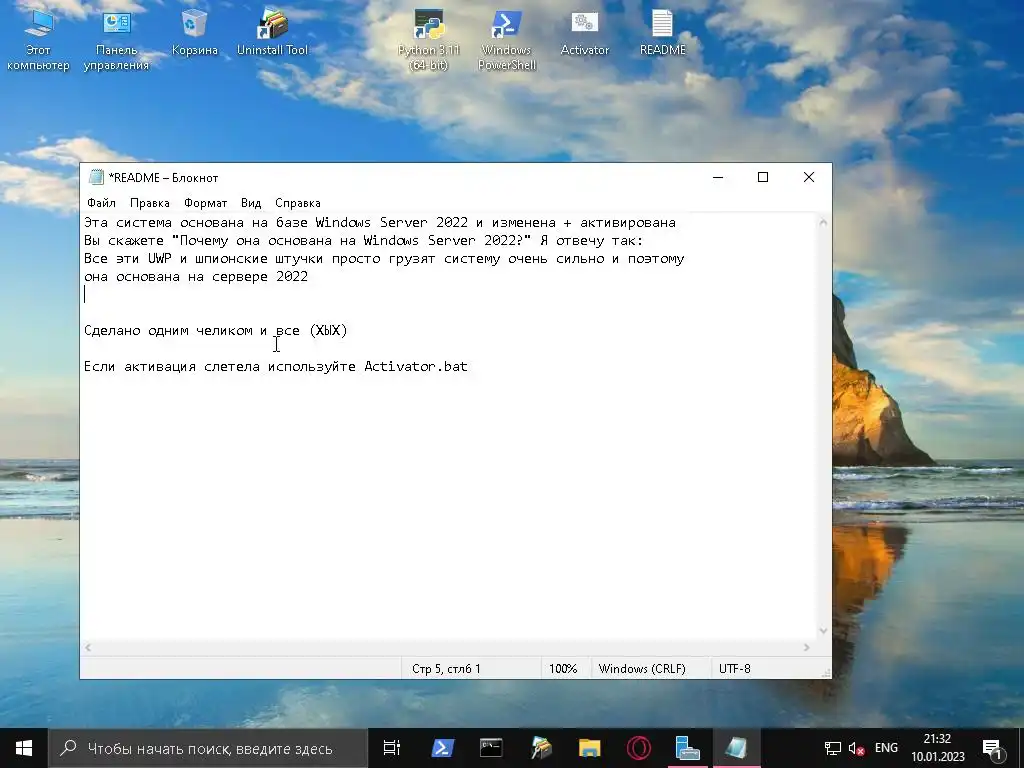Click the Windows (CRLF) status entry
The width and height of the screenshot is (1024, 768).
[642, 669]
